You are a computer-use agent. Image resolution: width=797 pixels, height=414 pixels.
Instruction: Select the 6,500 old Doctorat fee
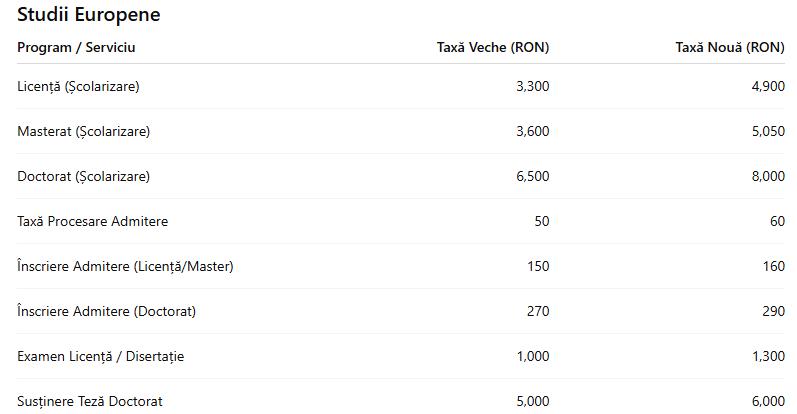[x=532, y=176]
